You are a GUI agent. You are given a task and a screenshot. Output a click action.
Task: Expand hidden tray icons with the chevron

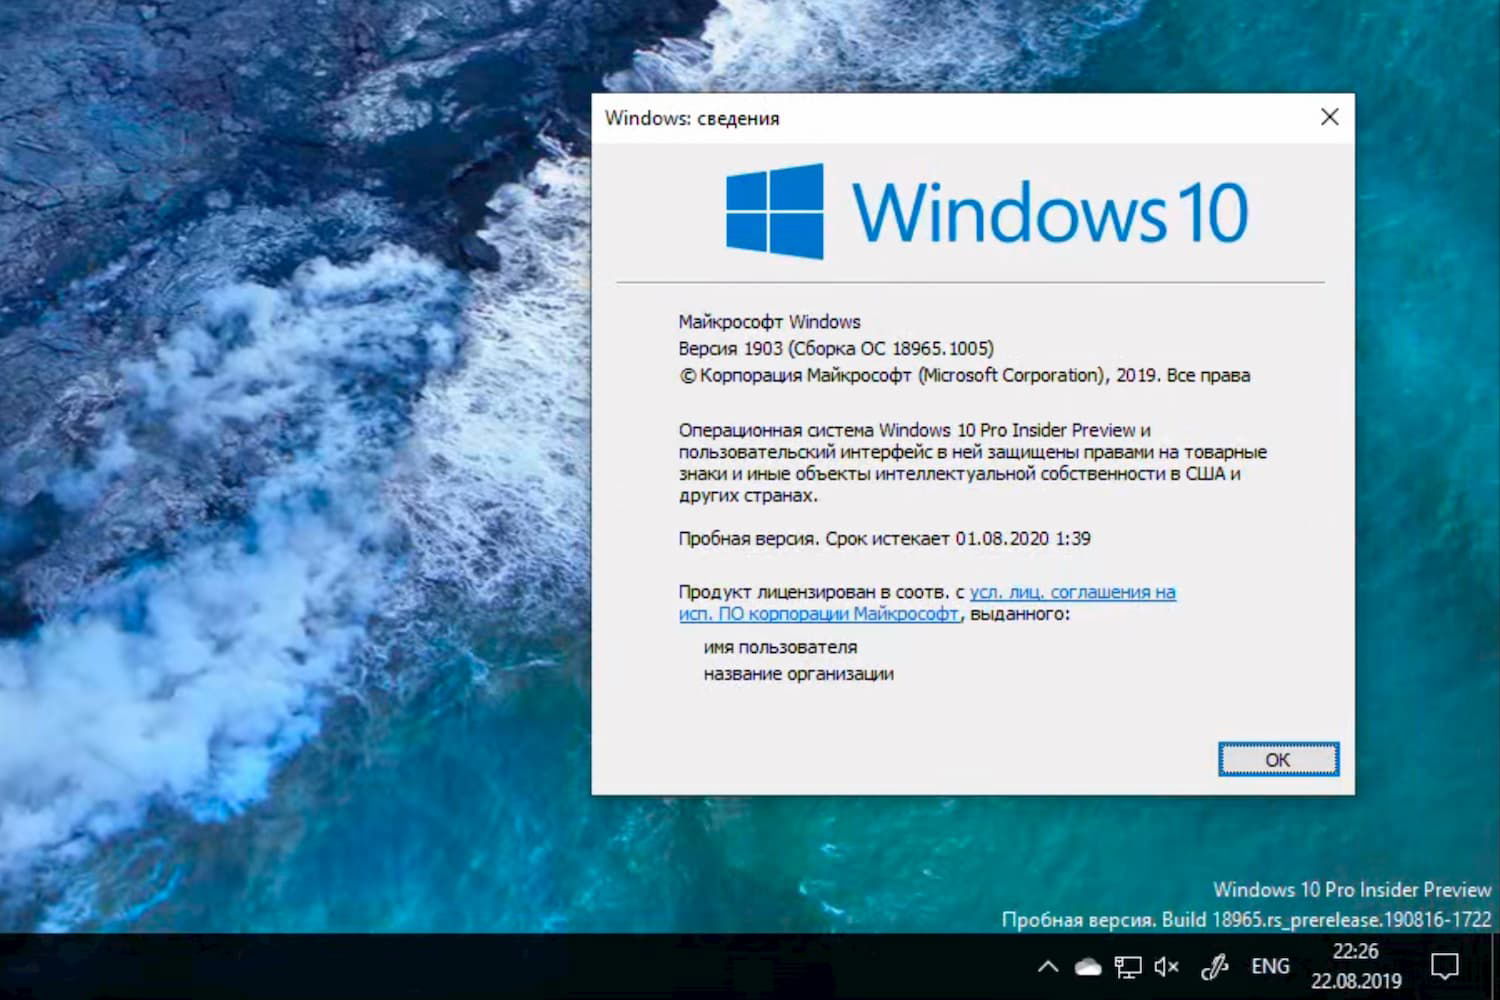coord(1047,966)
